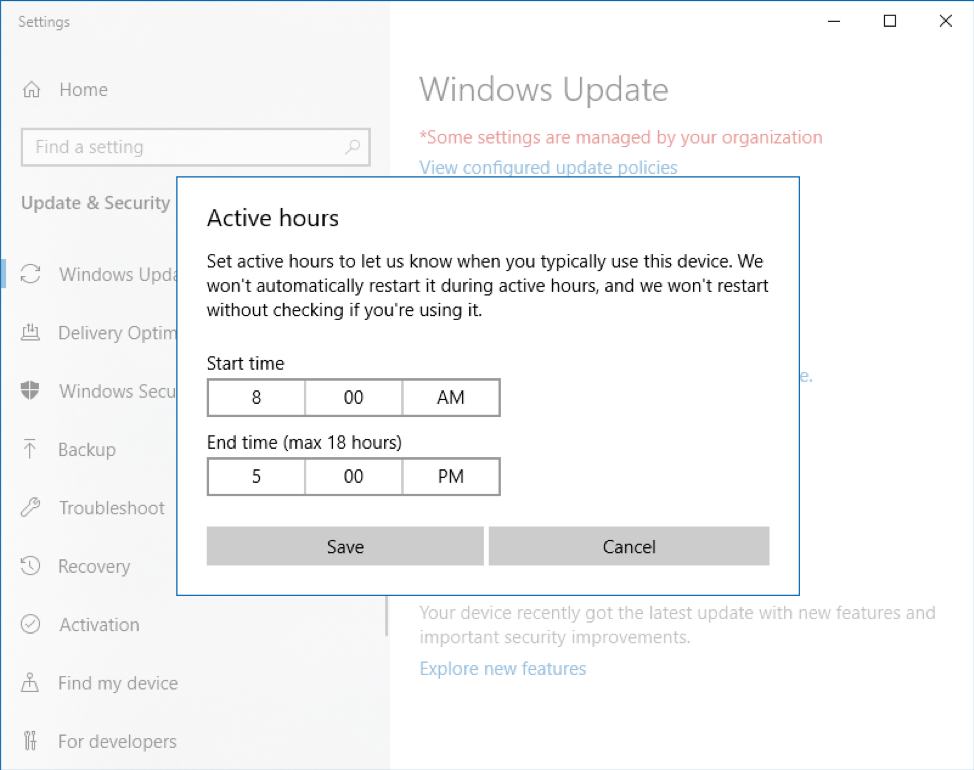The height and width of the screenshot is (770, 974).
Task: Open the end time hour picker
Action: (x=256, y=477)
